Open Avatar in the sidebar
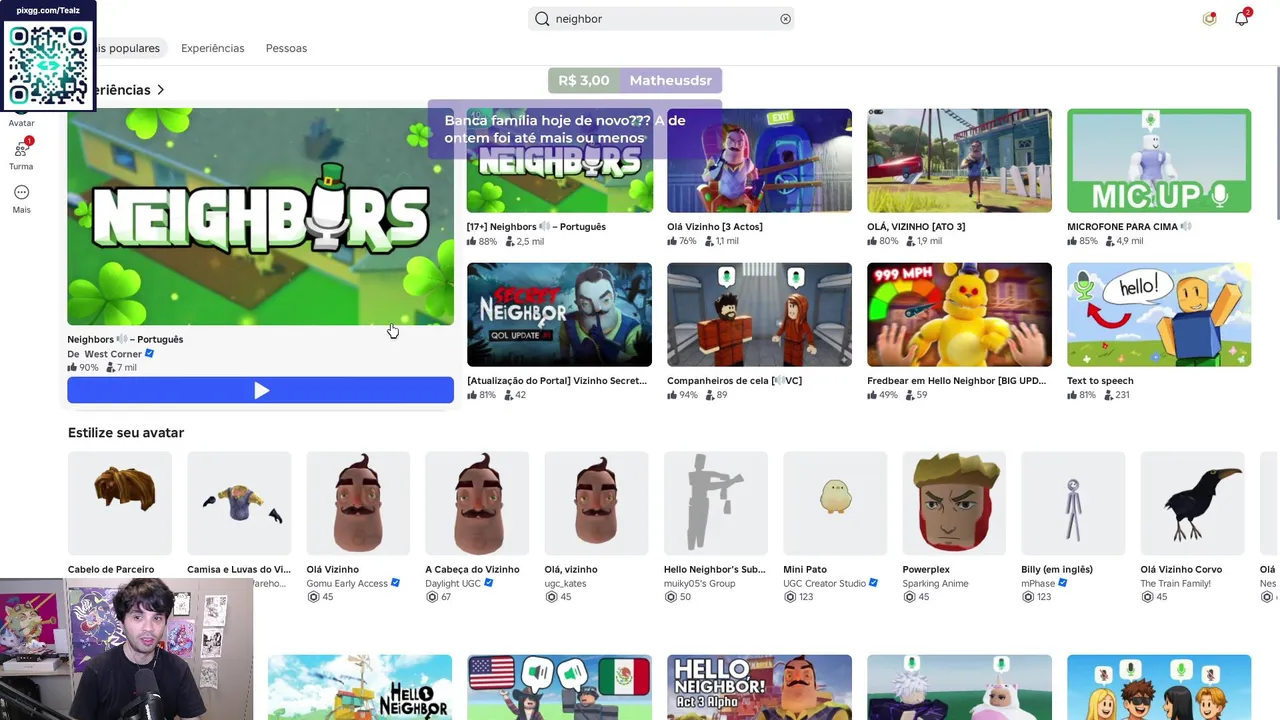Image resolution: width=1280 pixels, height=720 pixels. pos(21,123)
